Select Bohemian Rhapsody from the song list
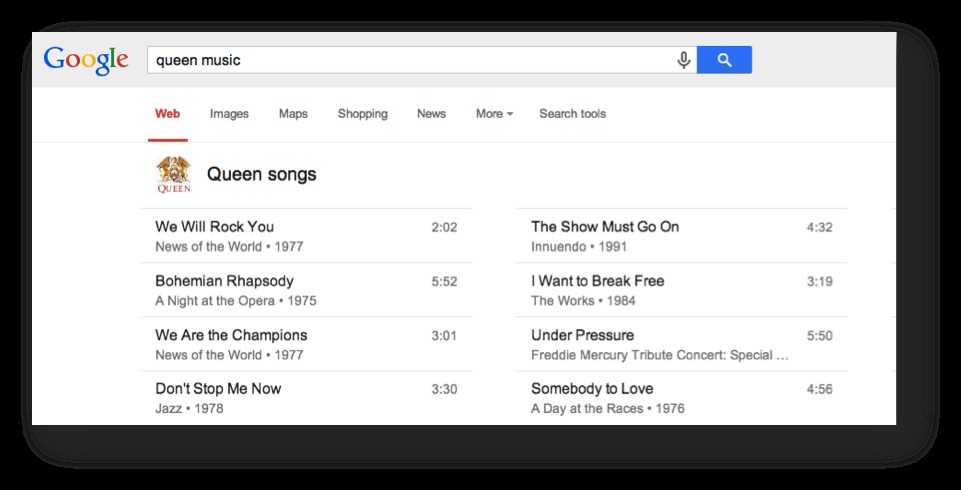This screenshot has height=490, width=961. 224,281
